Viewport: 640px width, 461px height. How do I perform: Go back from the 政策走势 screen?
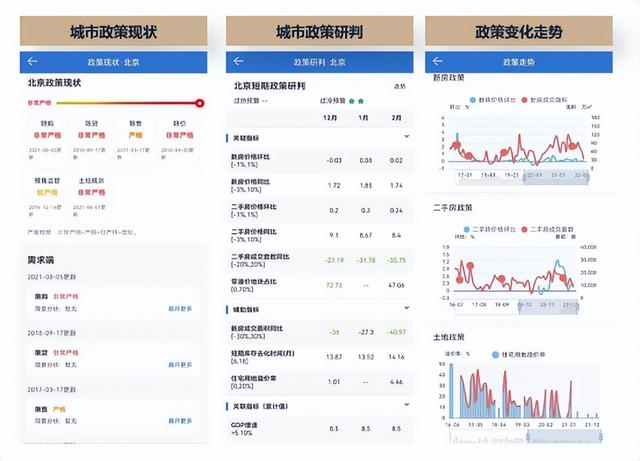[438, 61]
